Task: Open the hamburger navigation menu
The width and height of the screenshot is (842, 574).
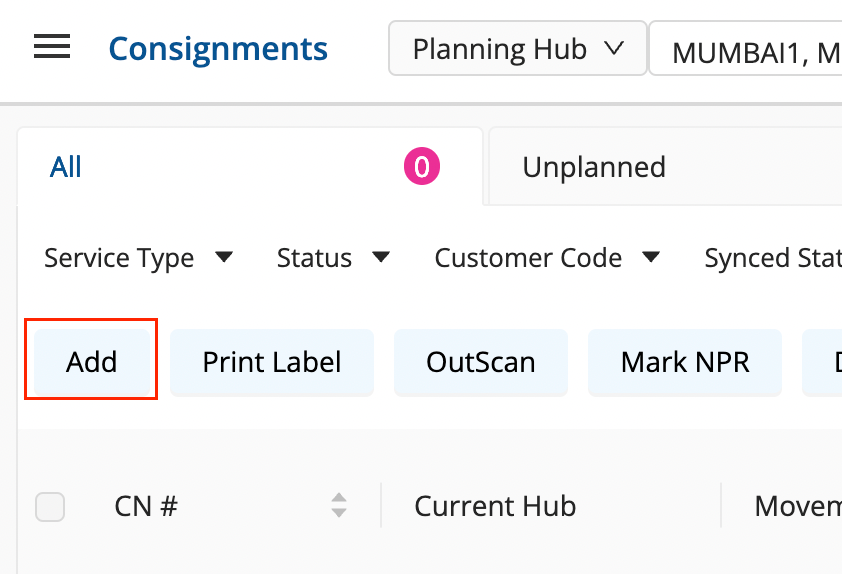Action: [51, 47]
